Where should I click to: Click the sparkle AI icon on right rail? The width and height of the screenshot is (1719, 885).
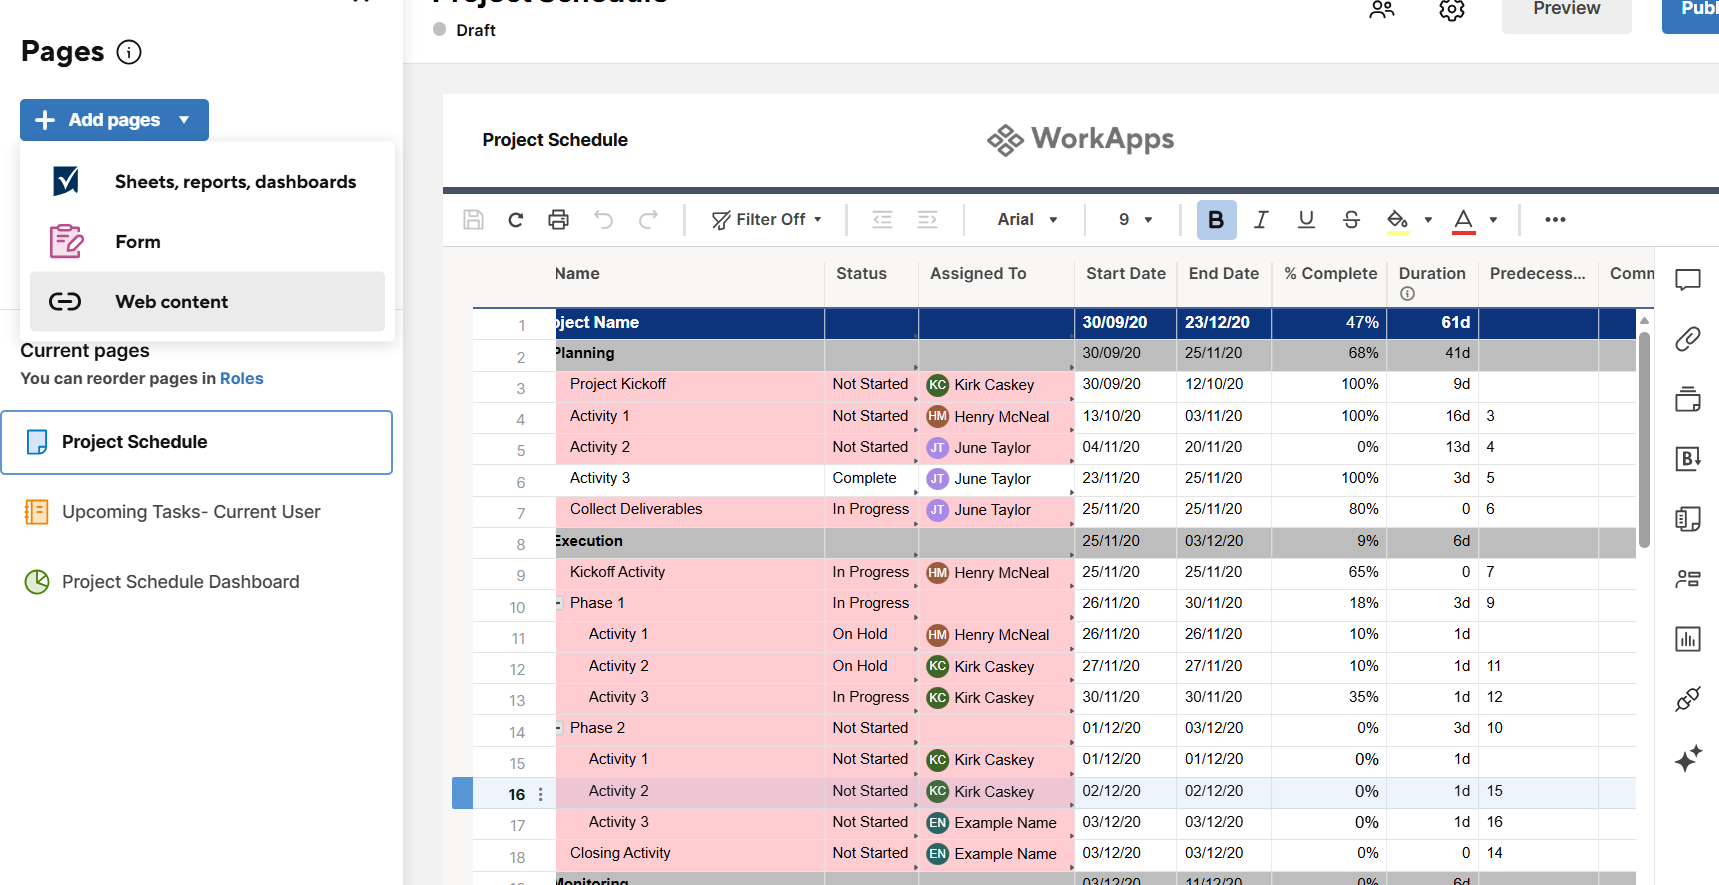[1688, 759]
